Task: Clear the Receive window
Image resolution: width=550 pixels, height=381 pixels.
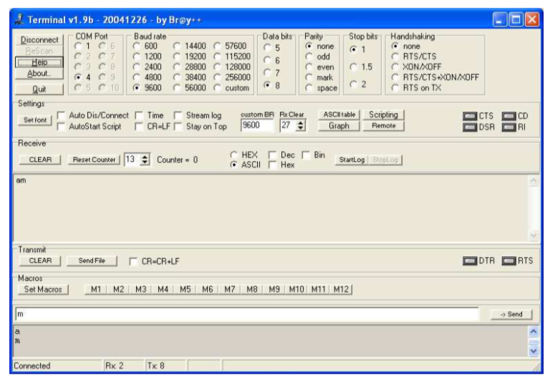Action: [40, 160]
